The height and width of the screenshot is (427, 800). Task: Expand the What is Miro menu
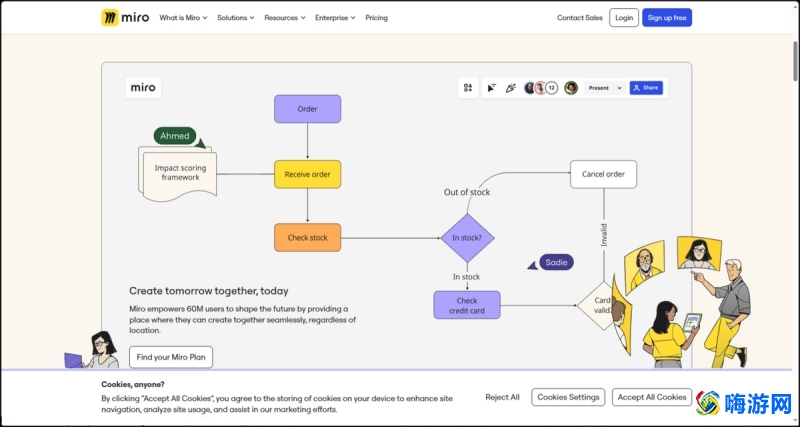pyautogui.click(x=183, y=17)
